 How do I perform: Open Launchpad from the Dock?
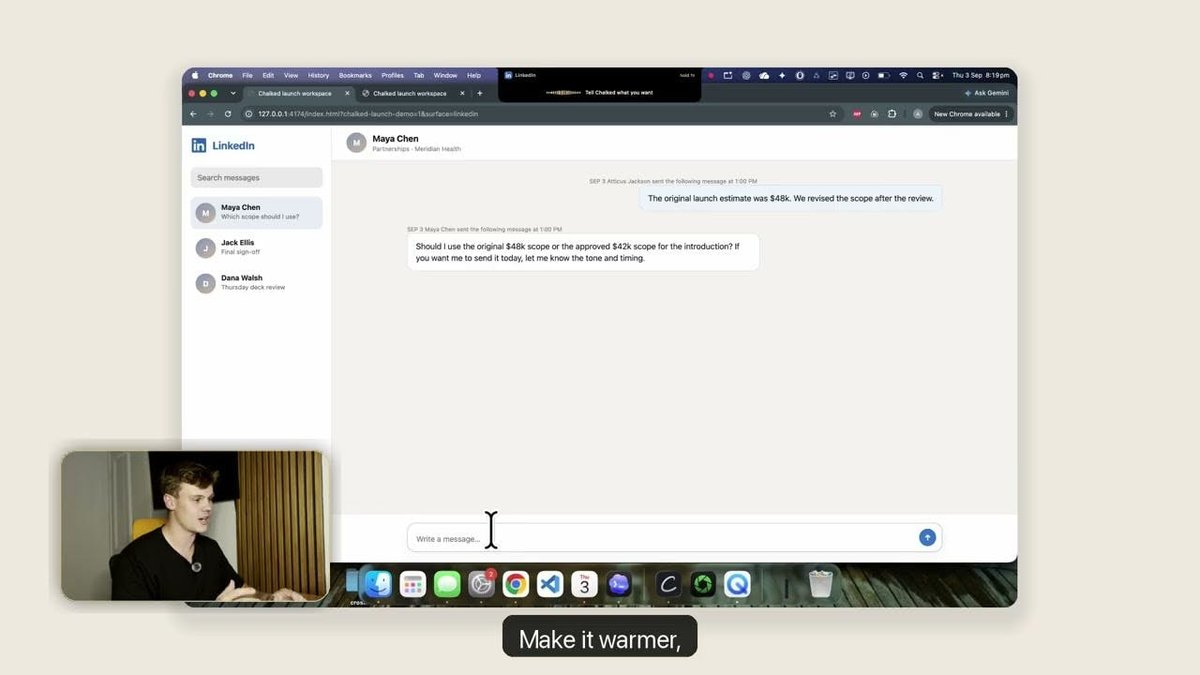point(413,584)
